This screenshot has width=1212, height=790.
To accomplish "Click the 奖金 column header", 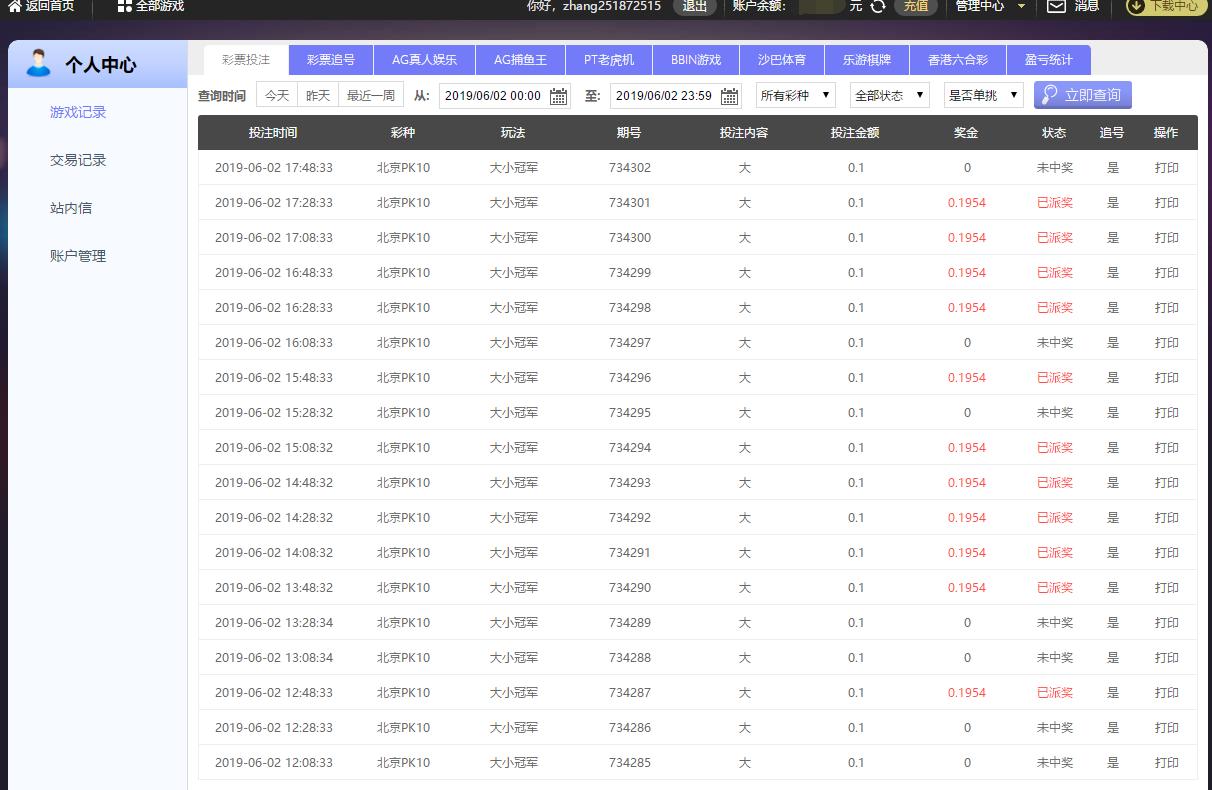I will point(966,133).
